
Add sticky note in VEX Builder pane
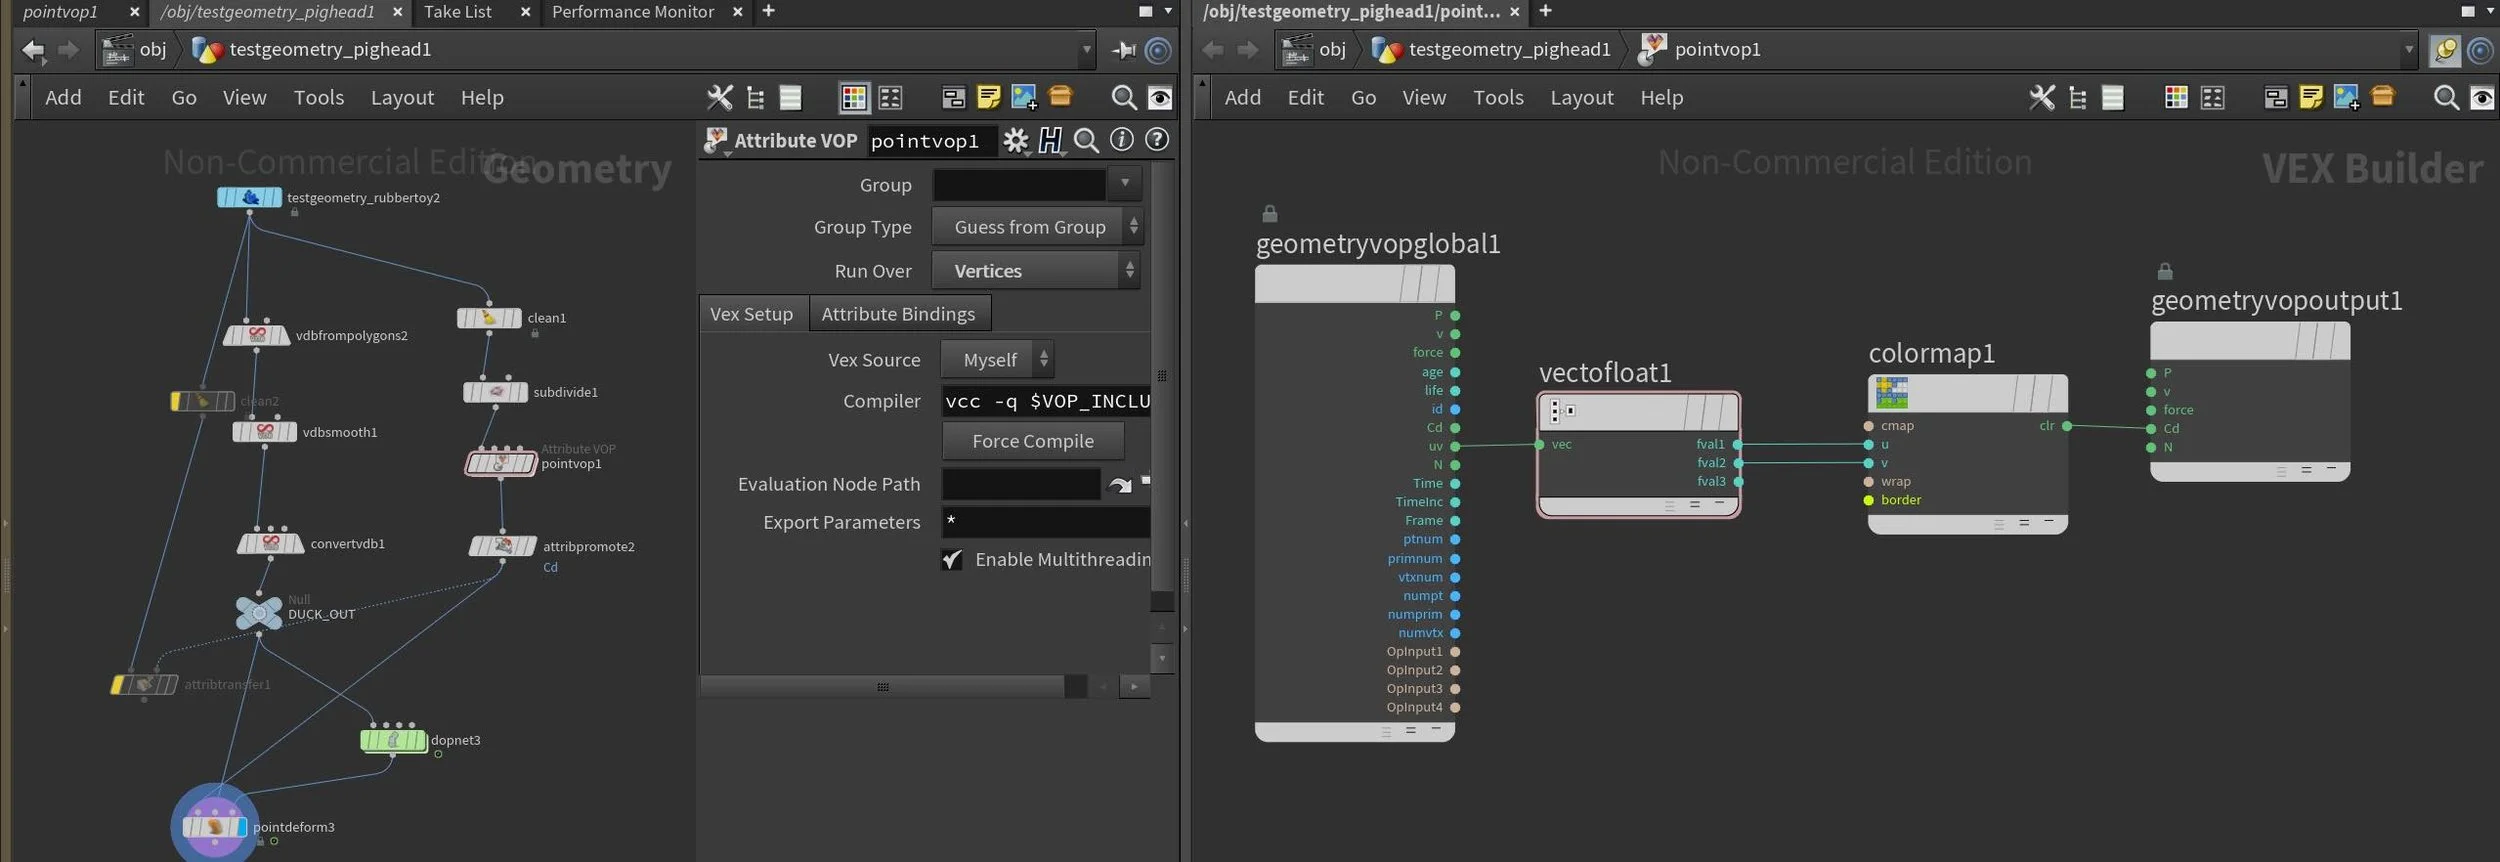(x=2310, y=97)
